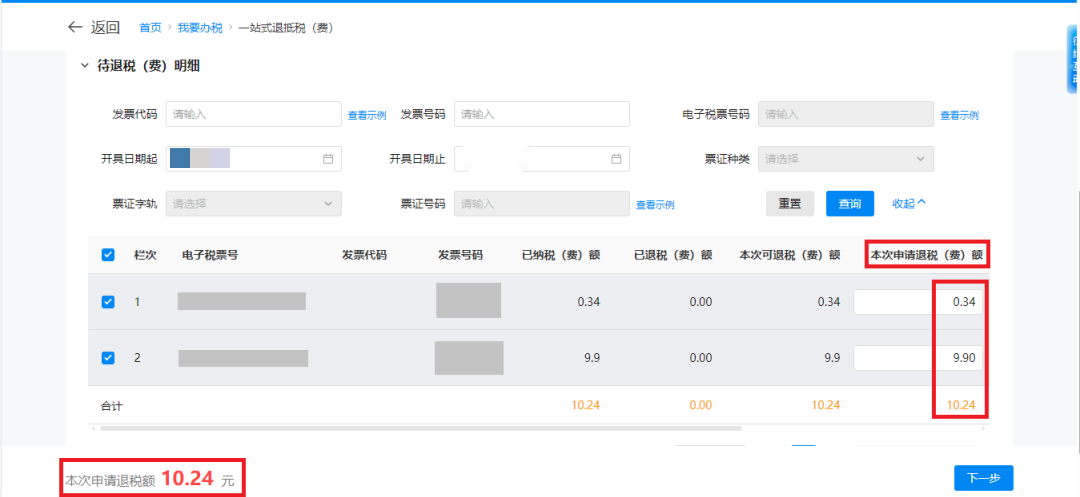Viewport: 1080px width, 497px height.
Task: Open calendar icon in 开具日期起 field
Action: pos(328,159)
